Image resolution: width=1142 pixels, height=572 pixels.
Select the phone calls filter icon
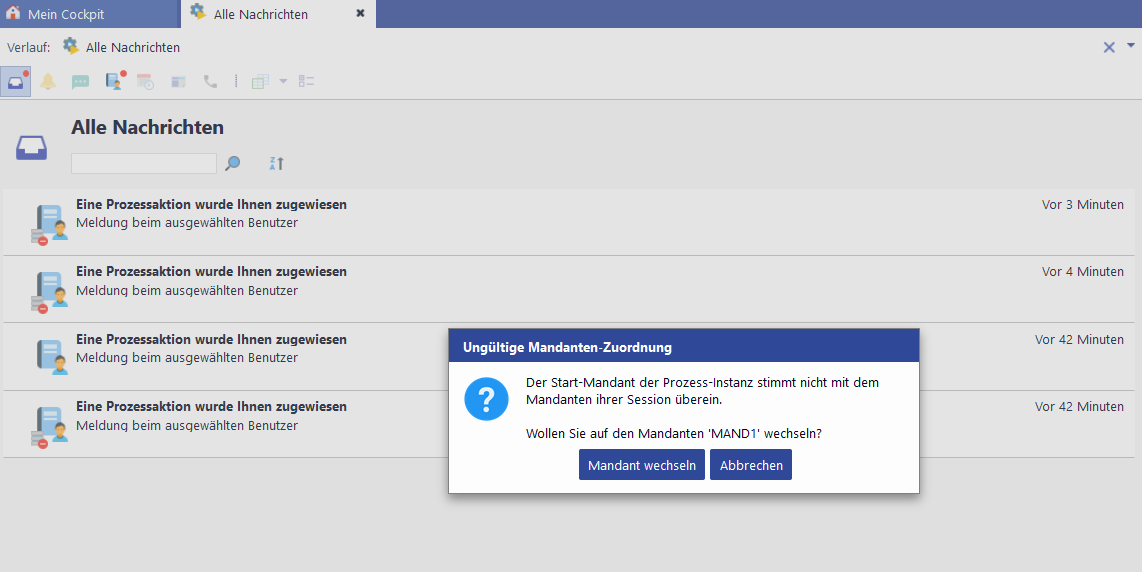(x=210, y=82)
